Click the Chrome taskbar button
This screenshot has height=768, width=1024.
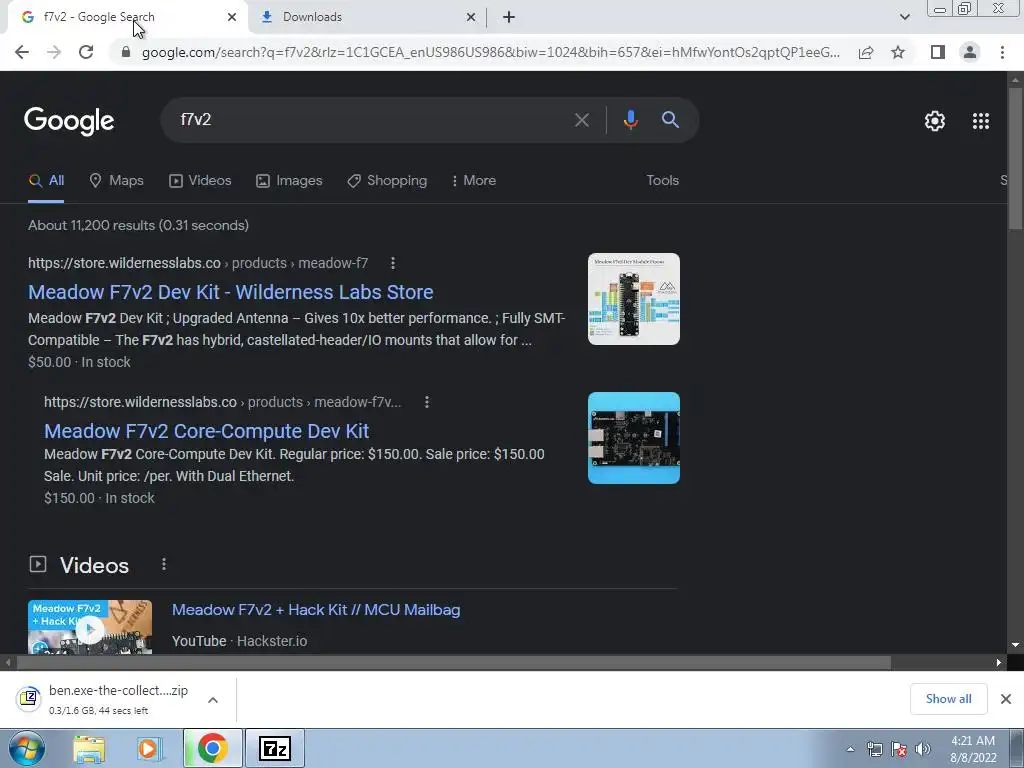tap(212, 748)
